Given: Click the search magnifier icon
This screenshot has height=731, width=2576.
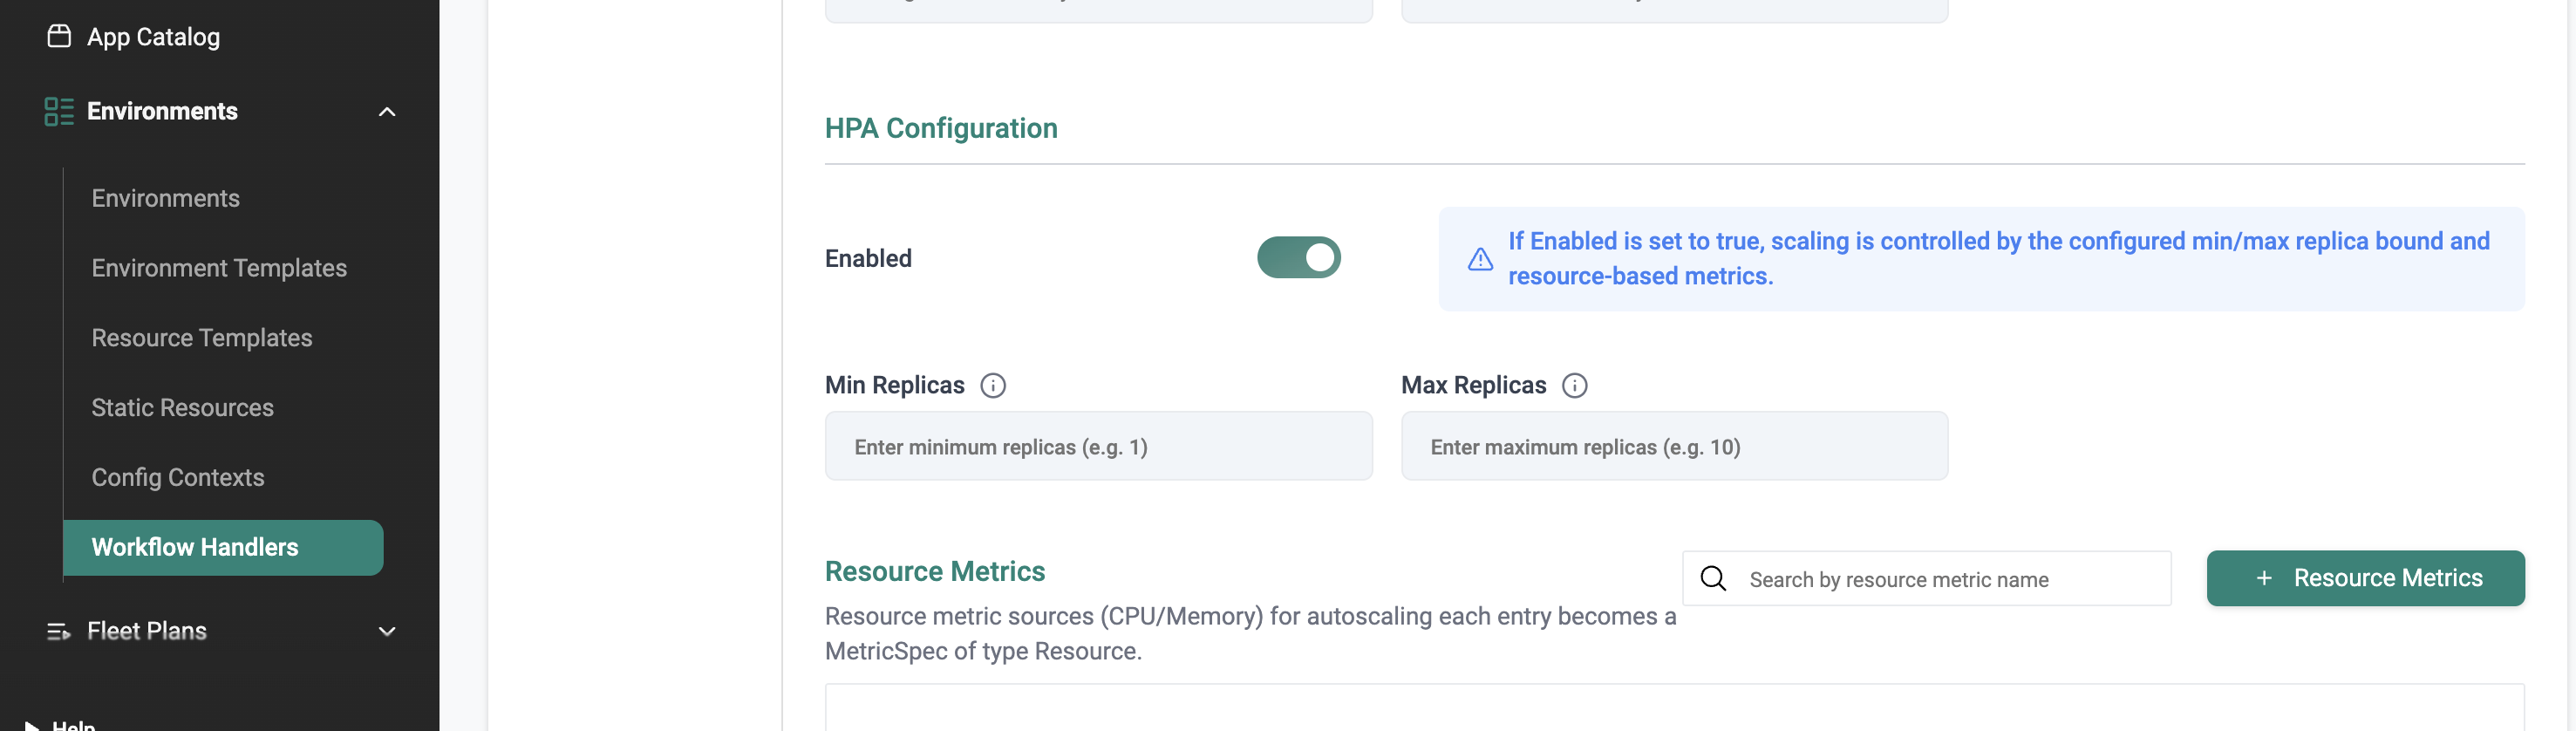Looking at the screenshot, I should coord(1713,578).
